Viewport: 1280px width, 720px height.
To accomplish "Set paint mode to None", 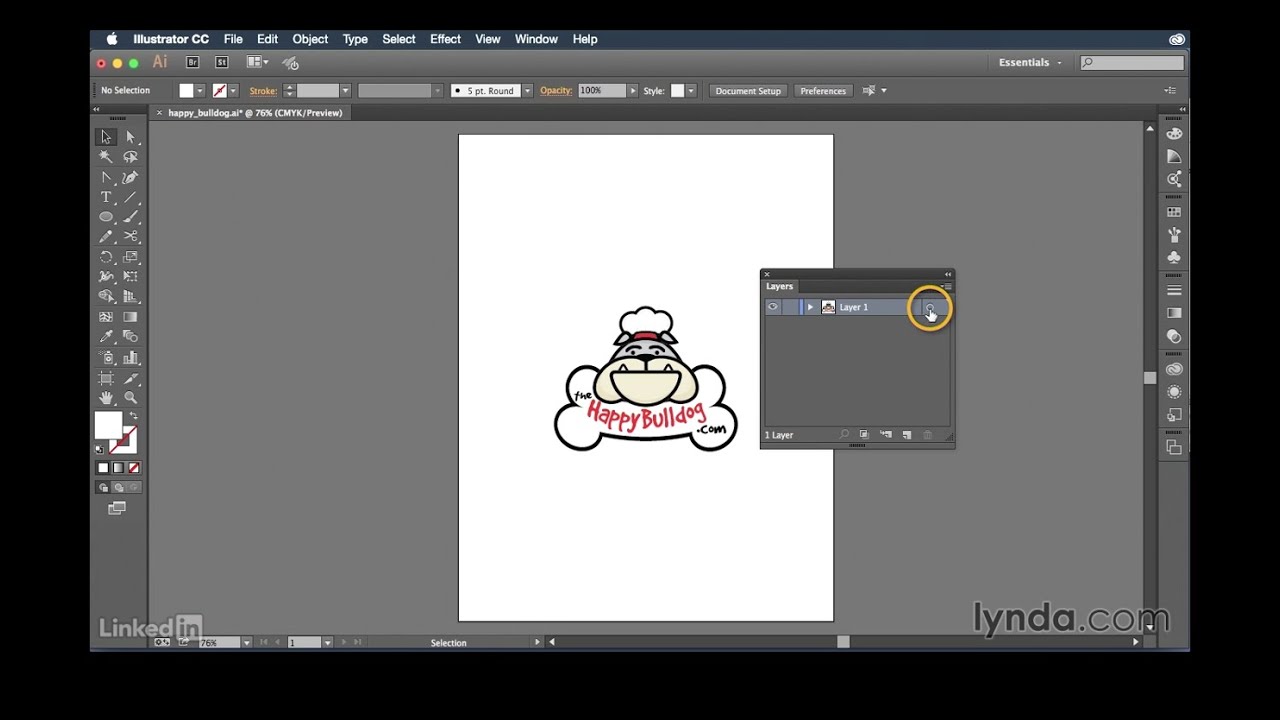I will [x=134, y=467].
